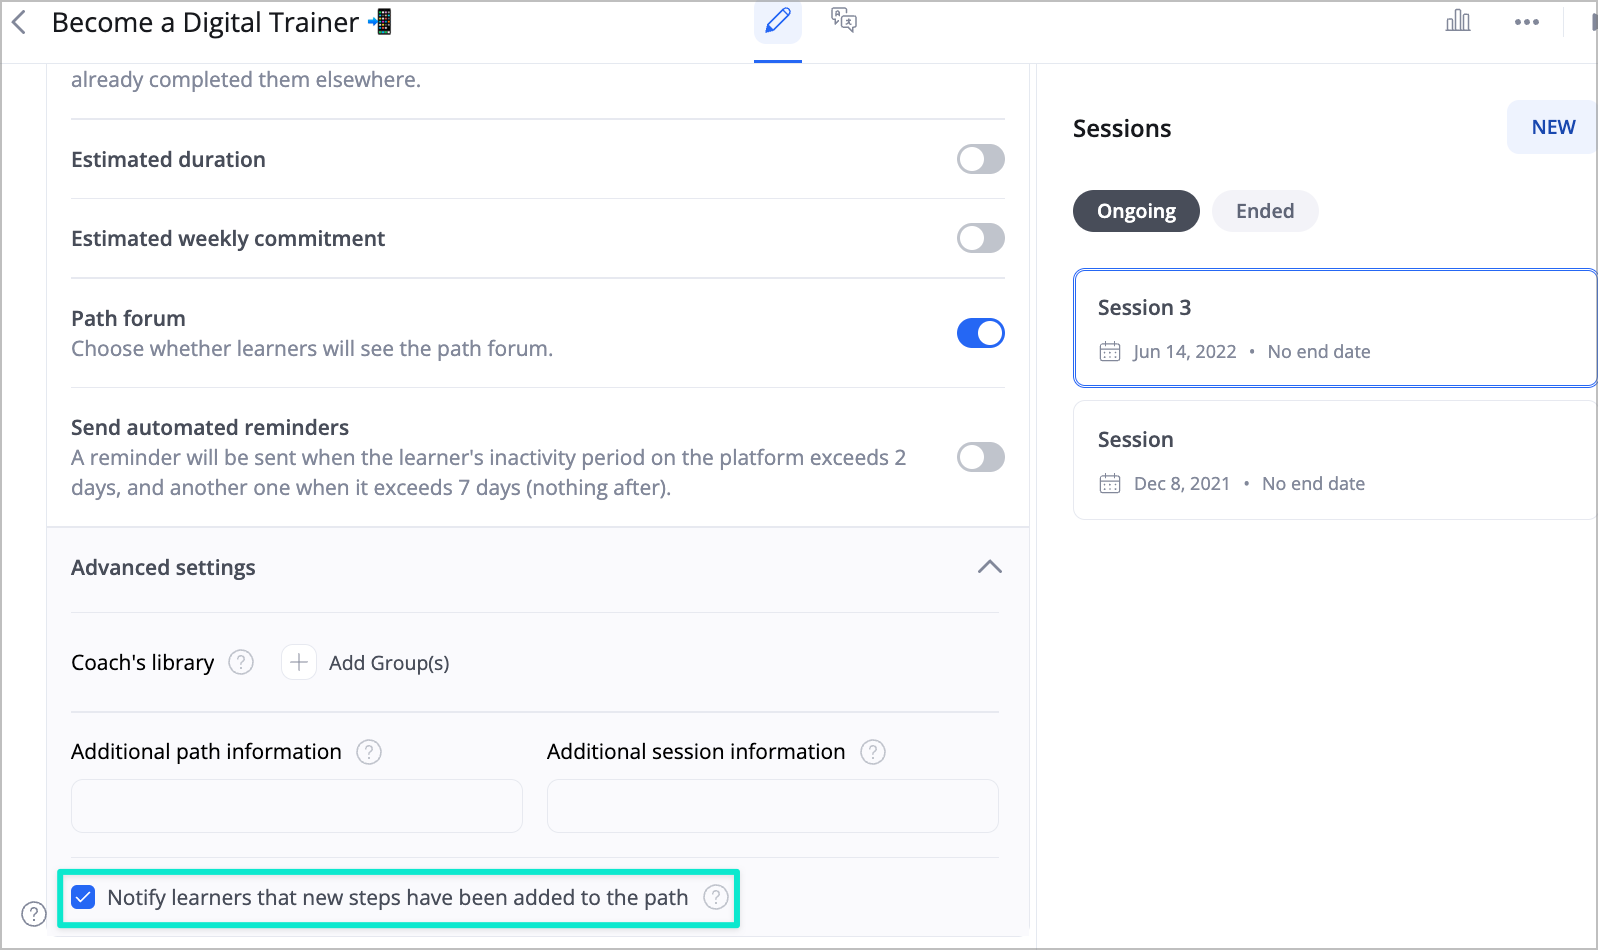Open the pencil edit tab

click(778, 21)
